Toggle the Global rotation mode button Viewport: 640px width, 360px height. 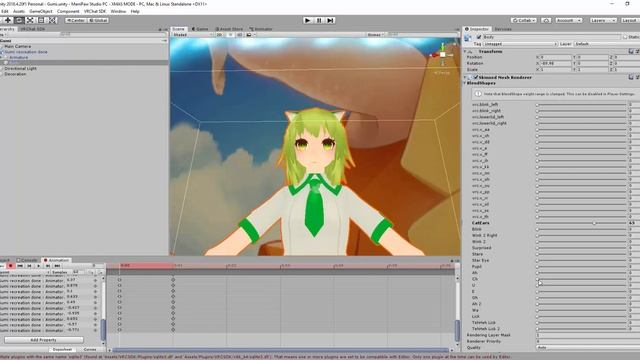(98, 20)
